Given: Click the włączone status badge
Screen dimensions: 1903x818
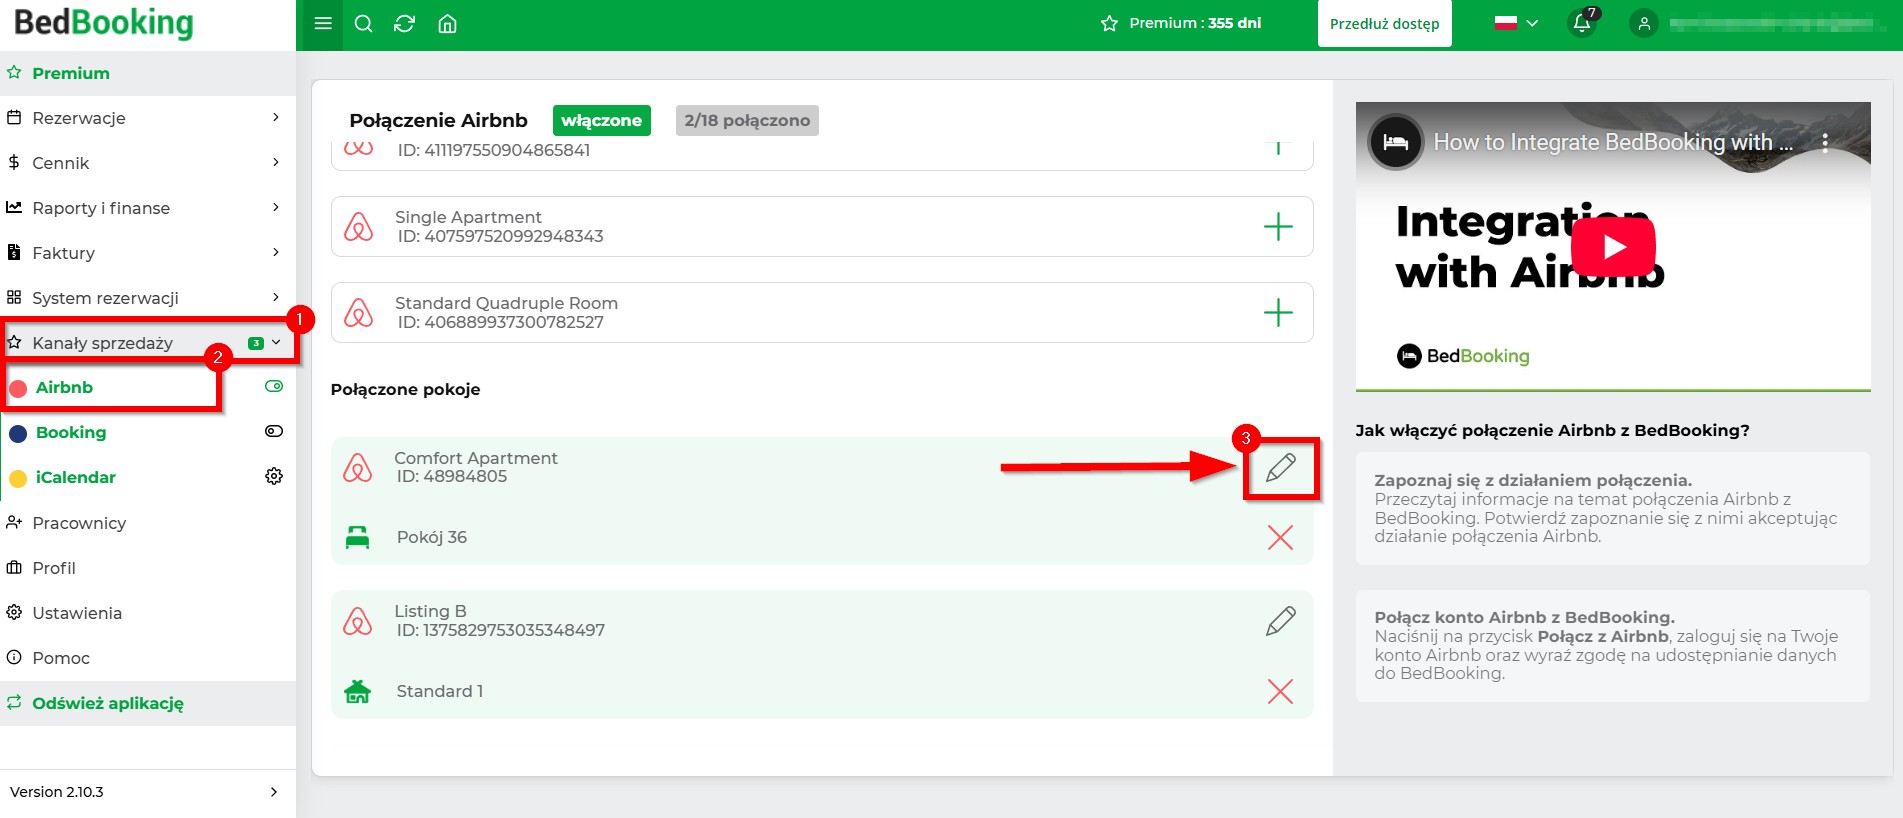Looking at the screenshot, I should click(601, 120).
